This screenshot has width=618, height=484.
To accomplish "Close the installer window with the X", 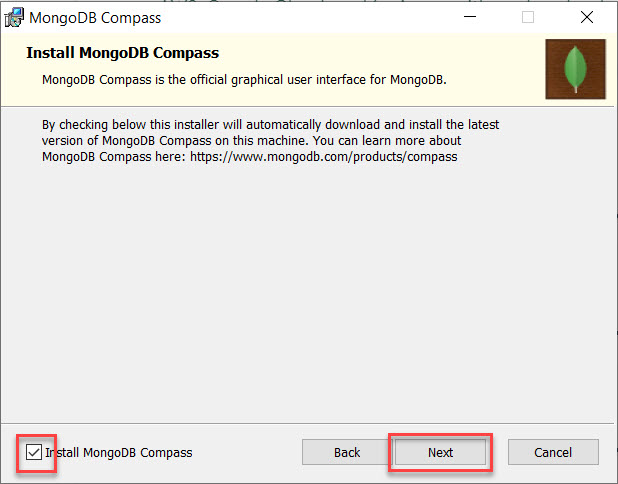I will (x=587, y=17).
